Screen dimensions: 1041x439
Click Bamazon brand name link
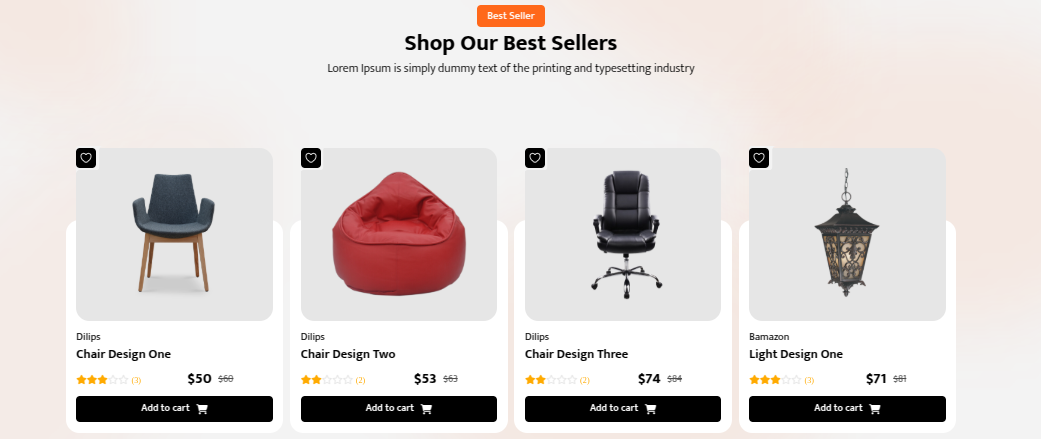pos(769,337)
